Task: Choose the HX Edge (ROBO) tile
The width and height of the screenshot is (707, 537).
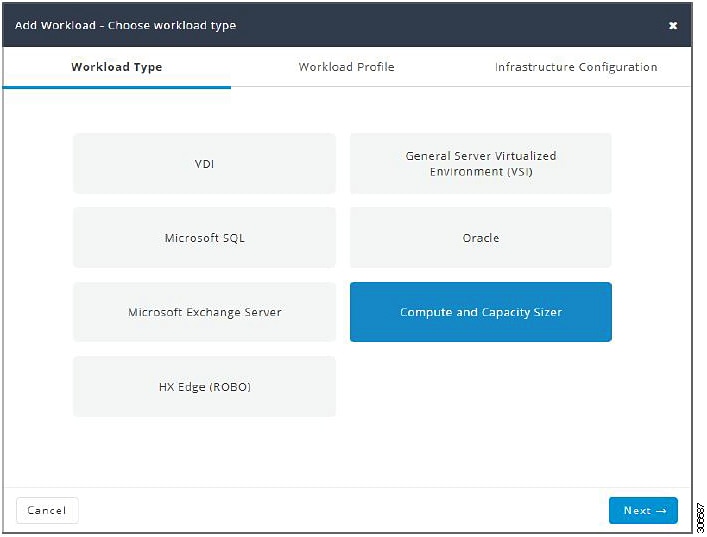Action: (204, 386)
